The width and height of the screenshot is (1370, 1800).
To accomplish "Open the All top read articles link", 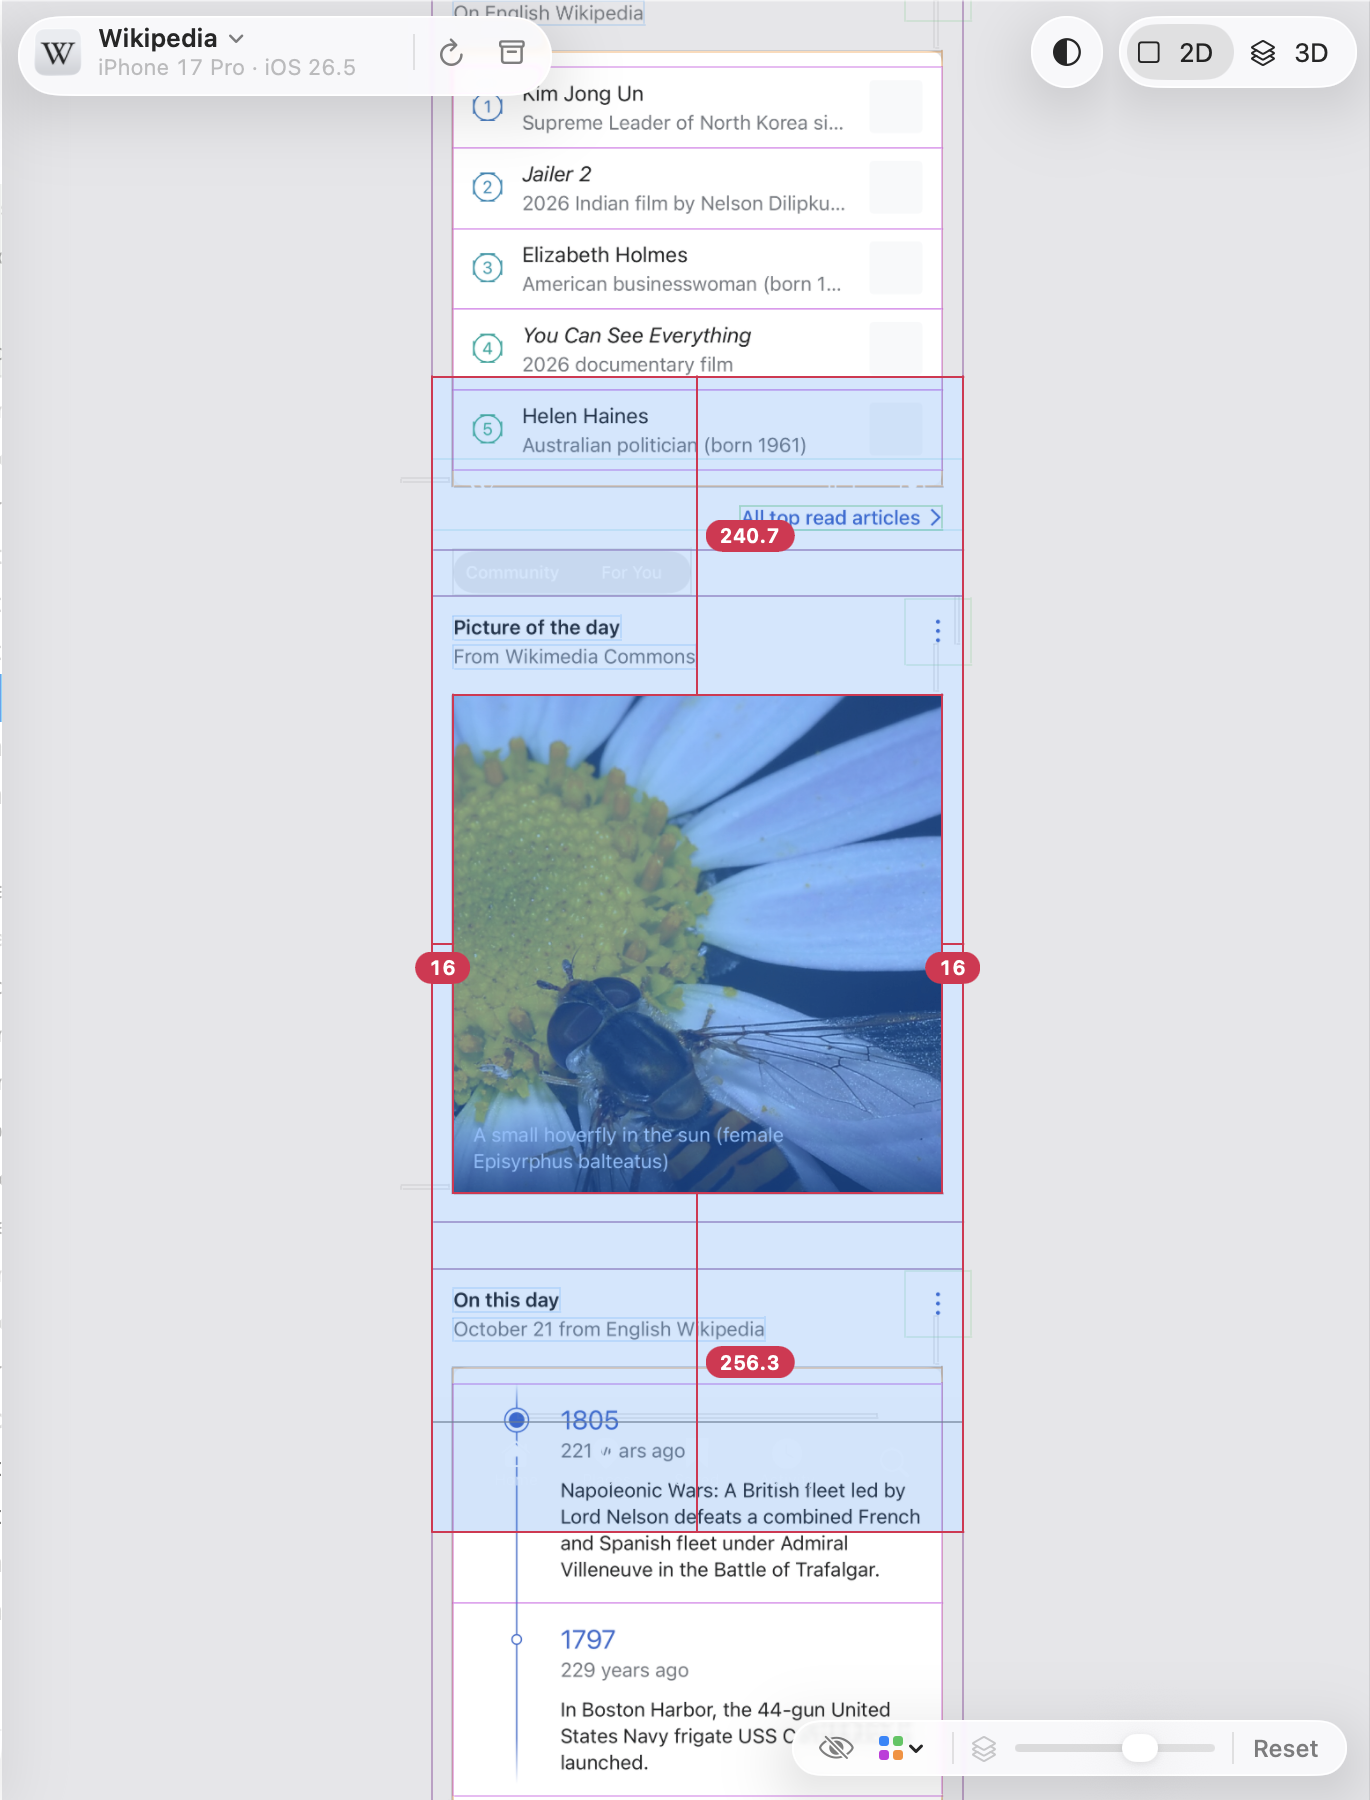I will (x=840, y=518).
